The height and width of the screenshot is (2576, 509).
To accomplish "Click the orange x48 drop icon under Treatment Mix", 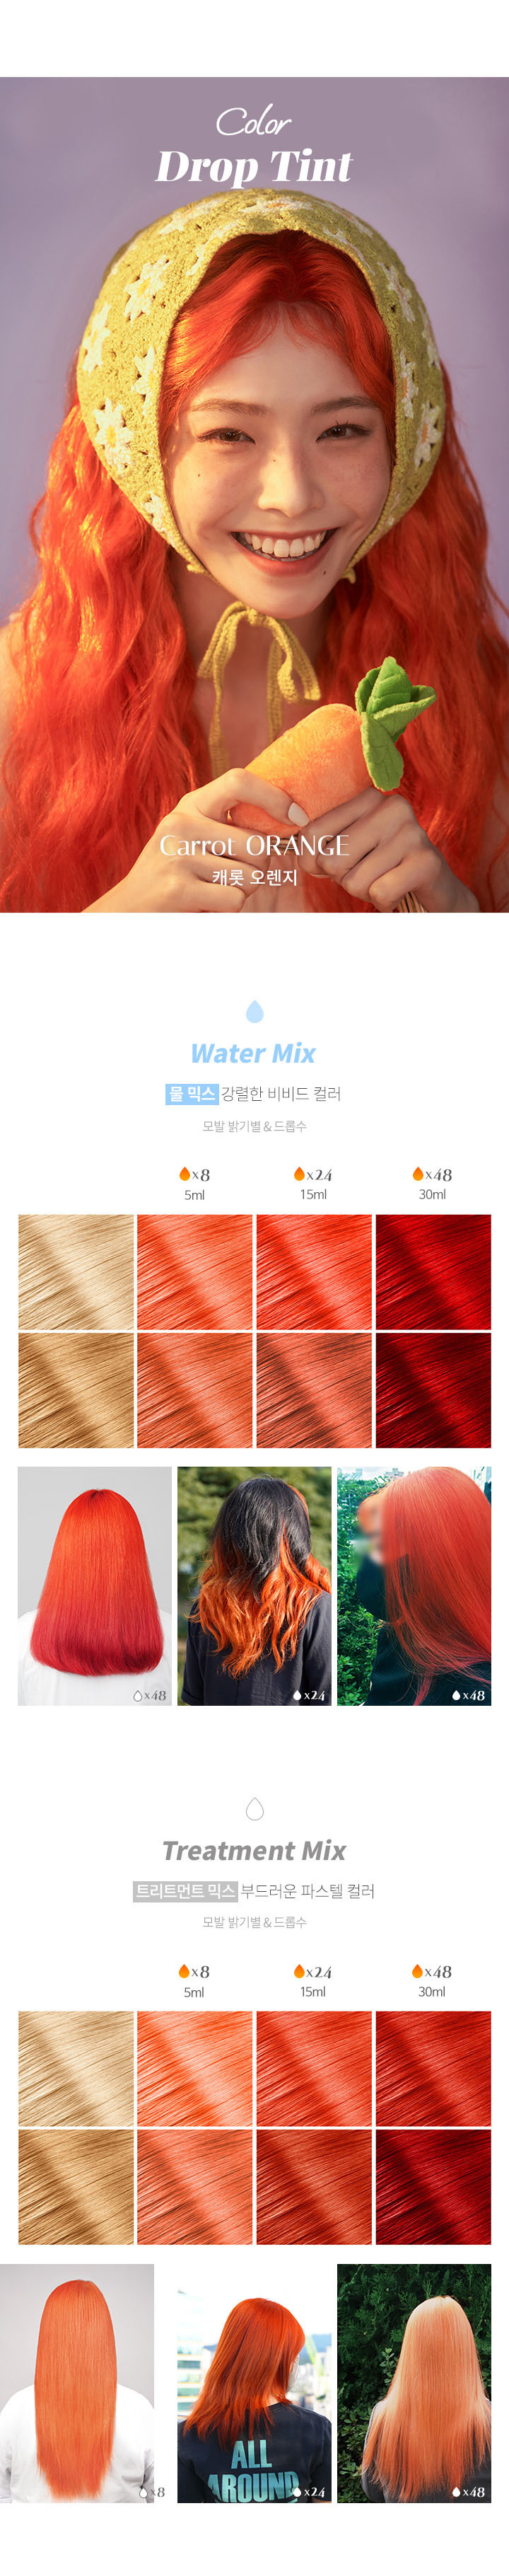I will (418, 1970).
